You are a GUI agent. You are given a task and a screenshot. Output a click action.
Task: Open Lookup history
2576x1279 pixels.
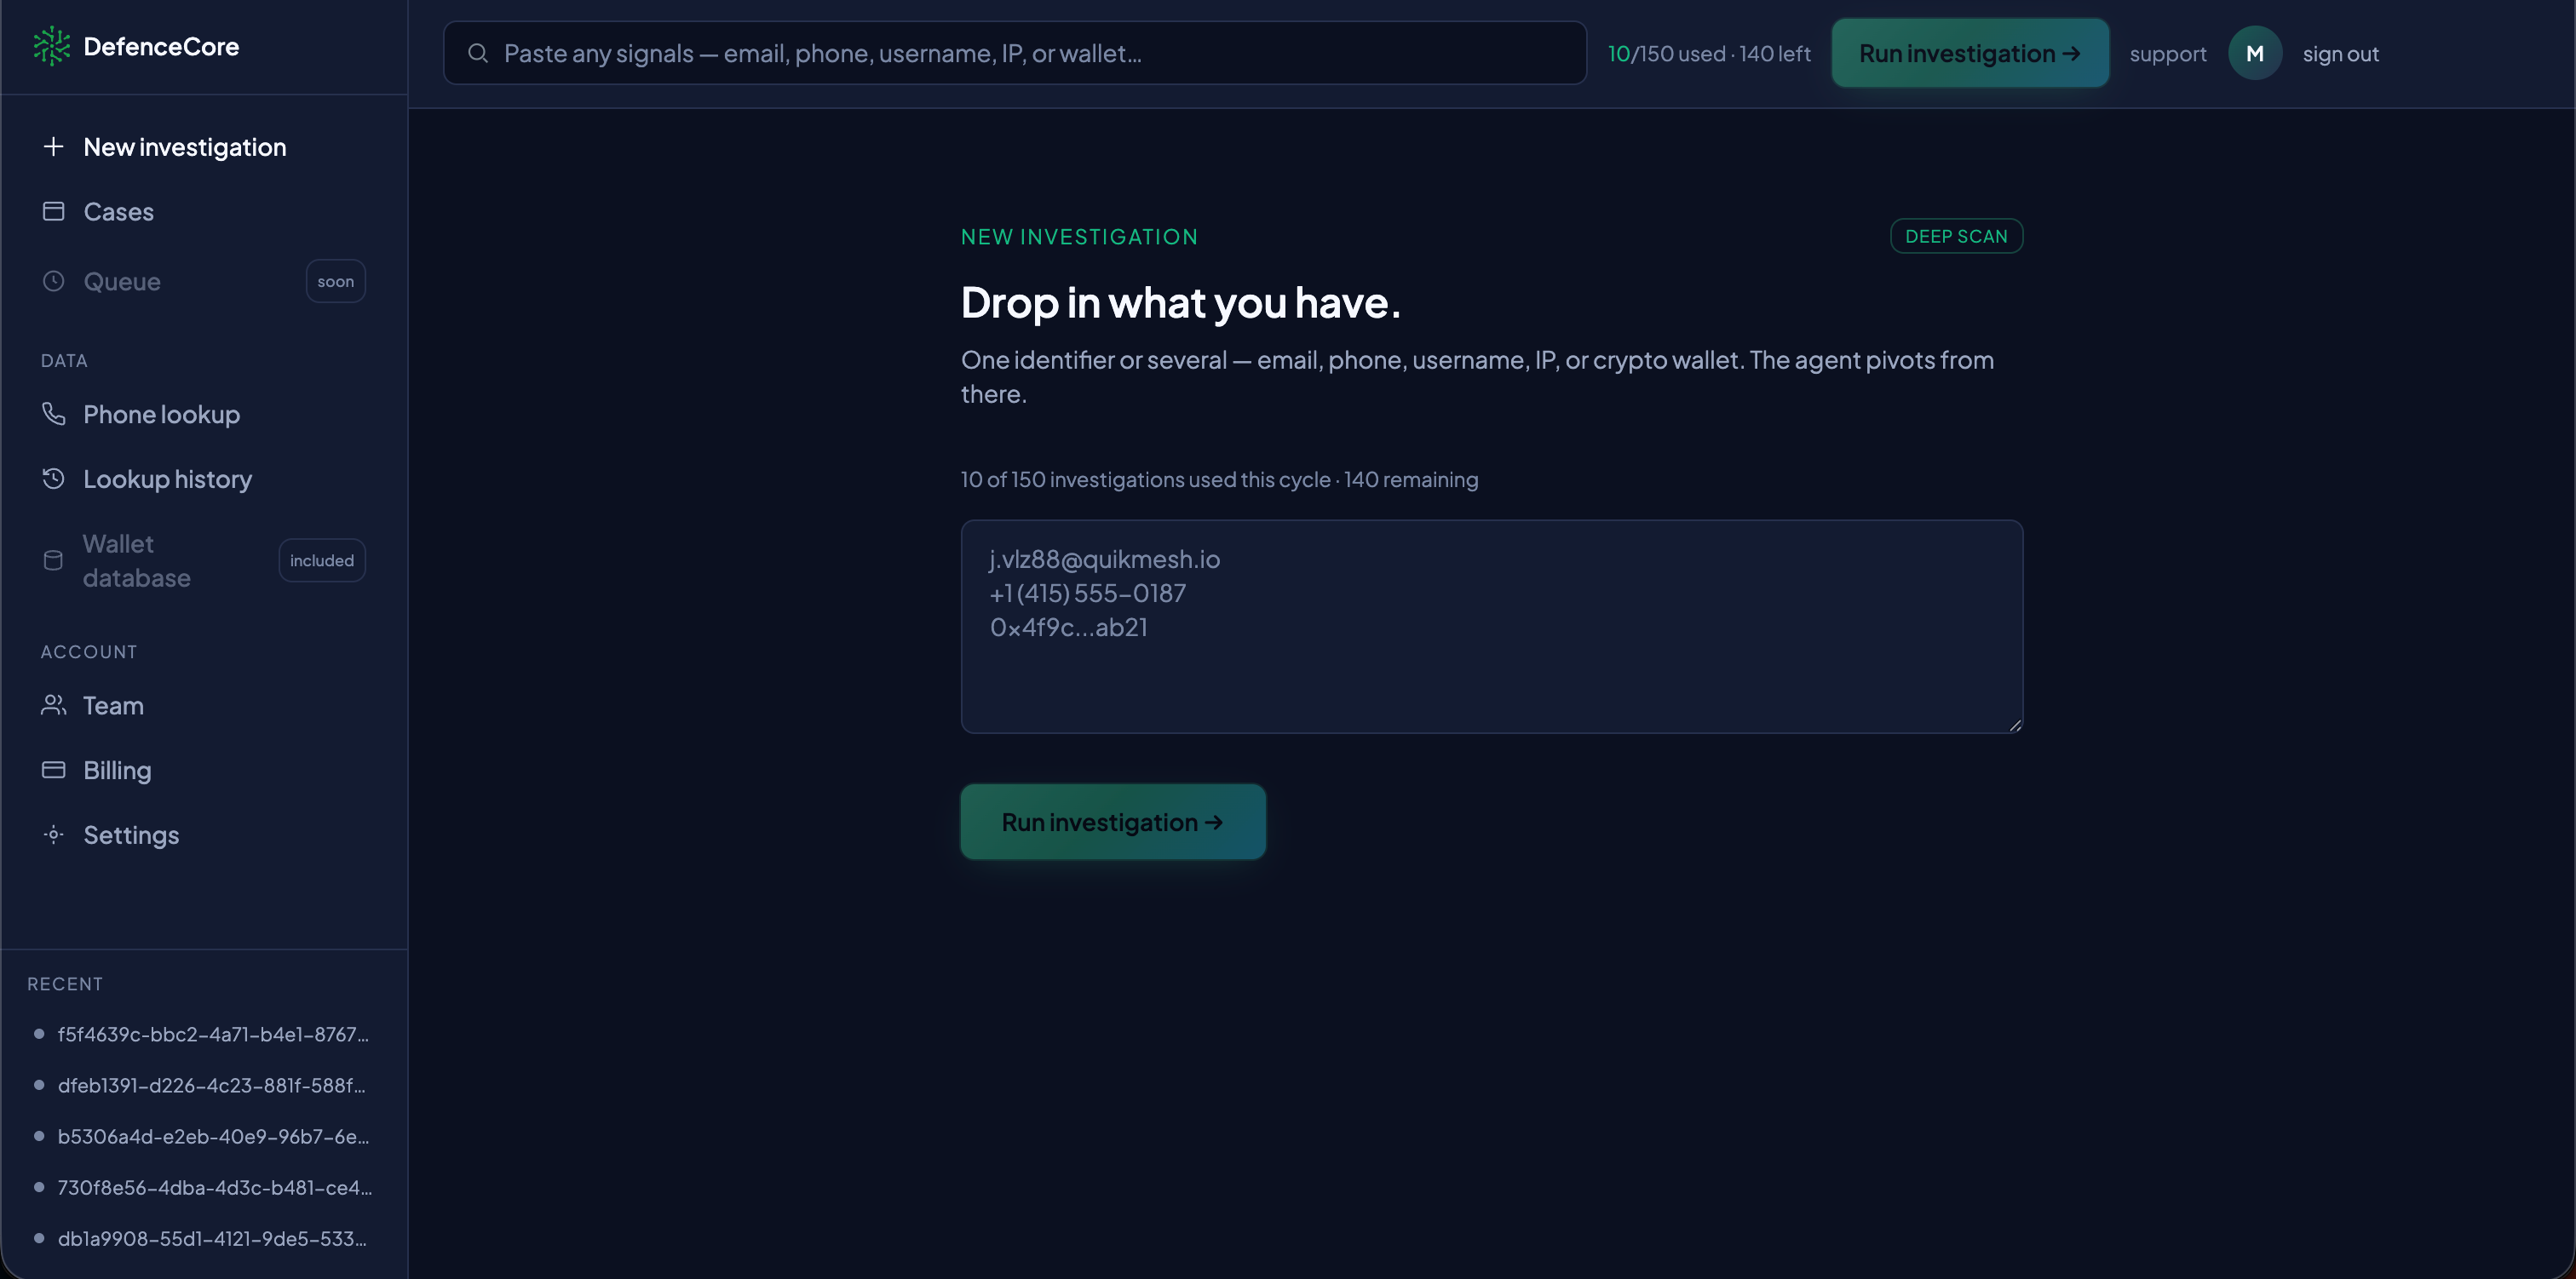point(203,479)
